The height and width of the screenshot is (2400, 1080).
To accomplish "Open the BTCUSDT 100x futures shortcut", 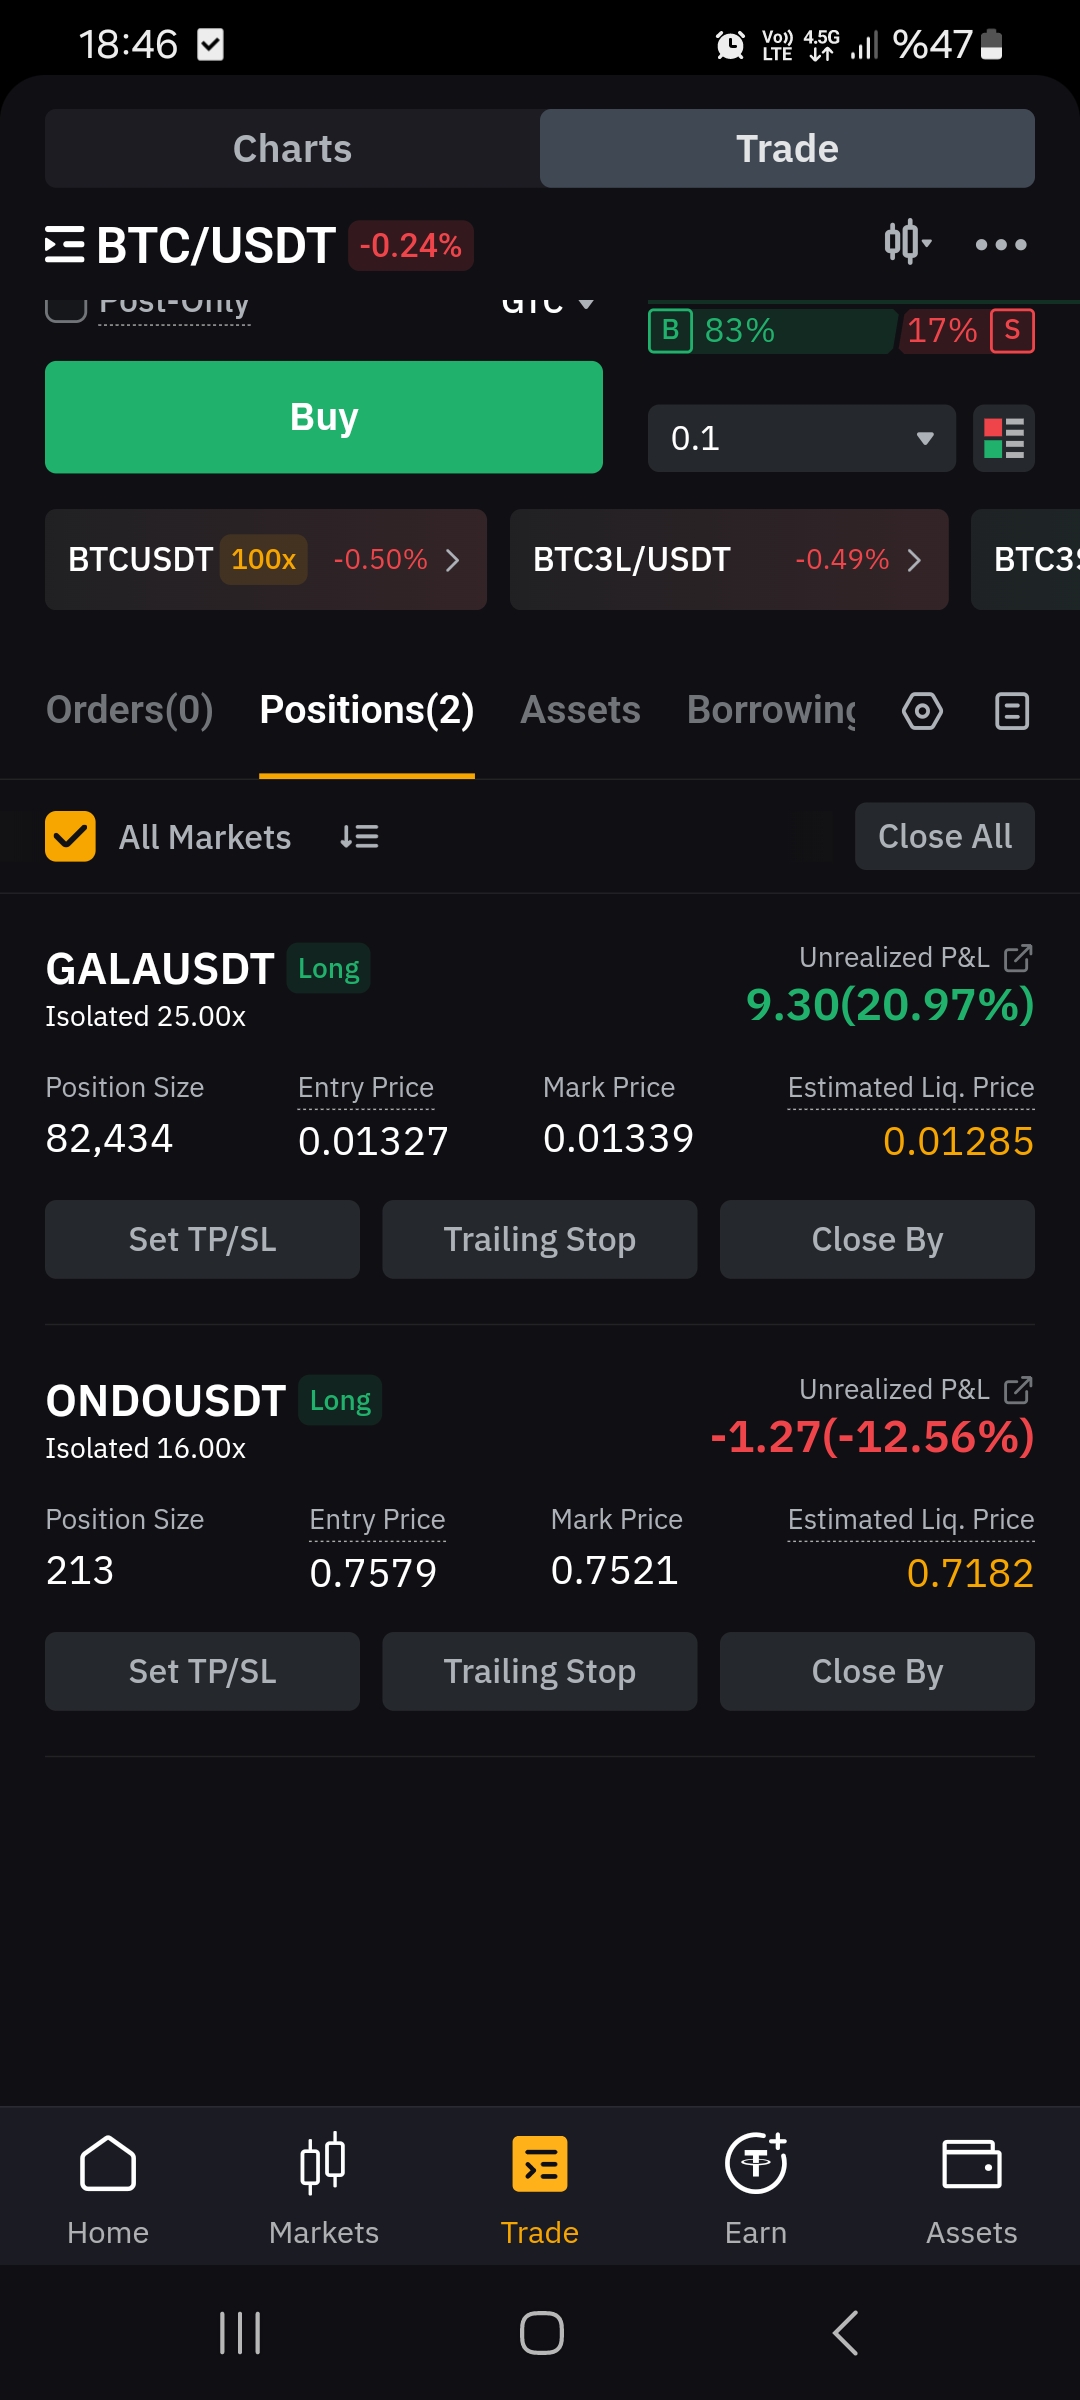I will coord(266,559).
